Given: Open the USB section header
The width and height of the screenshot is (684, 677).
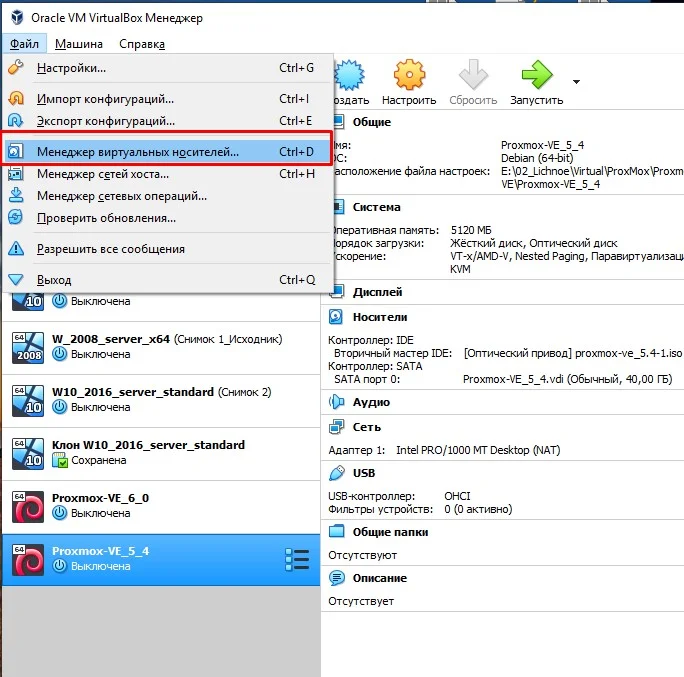Looking at the screenshot, I should 364,473.
